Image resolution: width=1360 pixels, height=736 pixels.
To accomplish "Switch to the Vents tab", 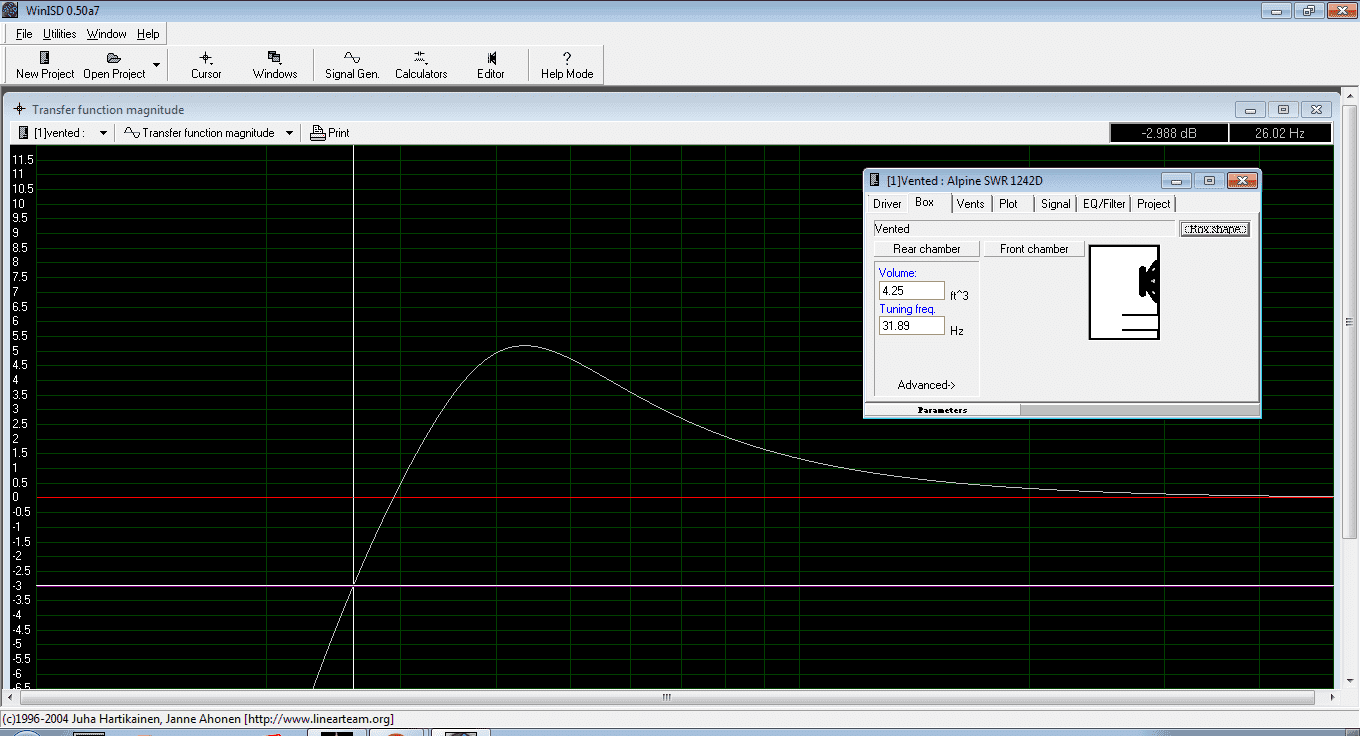I will click(x=970, y=204).
